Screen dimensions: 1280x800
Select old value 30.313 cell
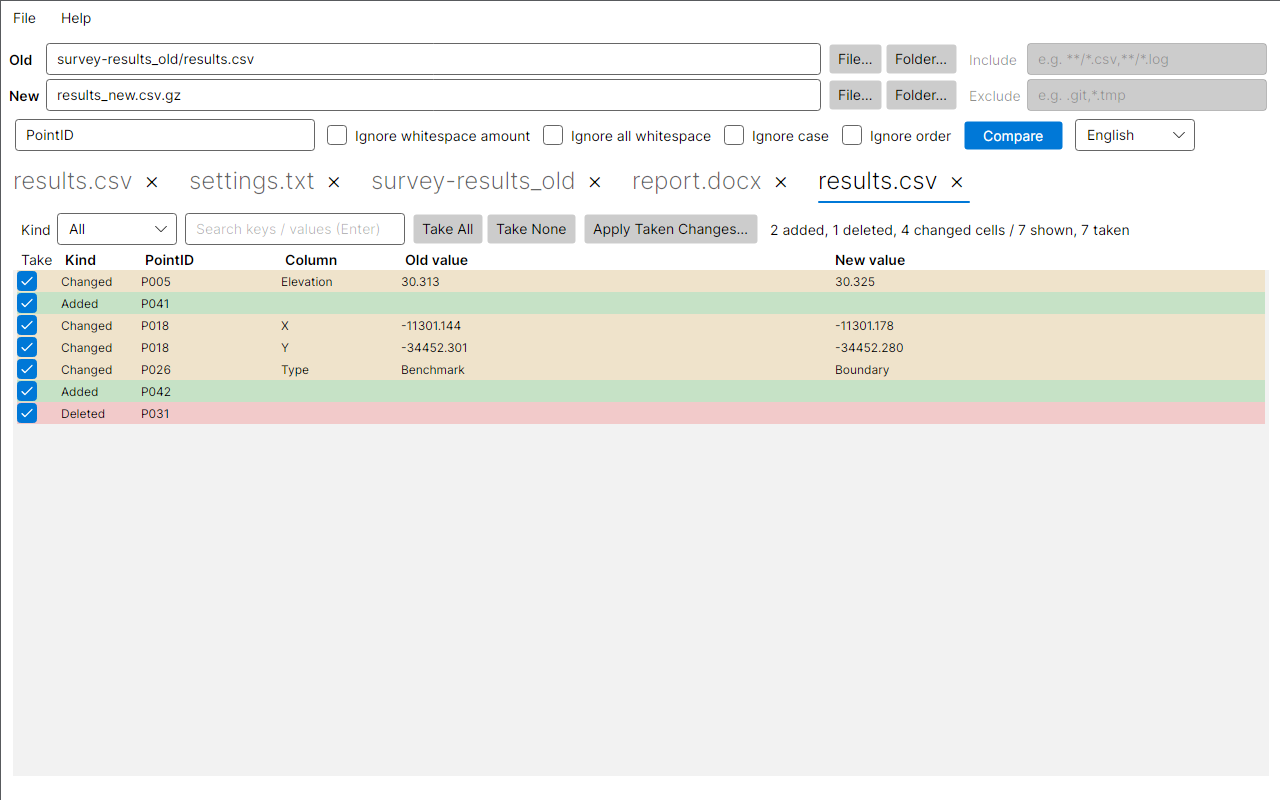[x=420, y=282]
